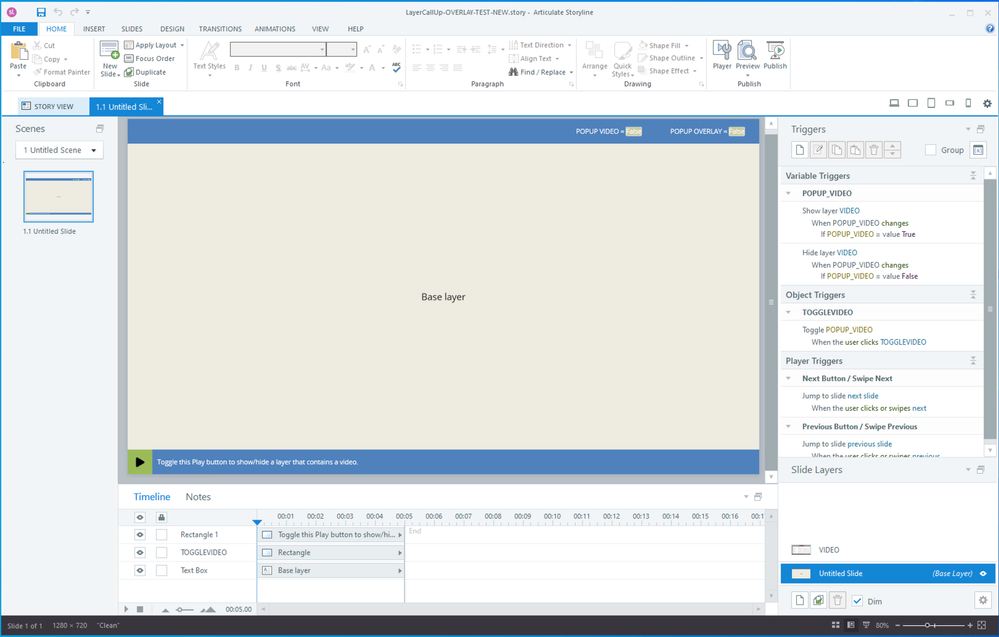The height and width of the screenshot is (637, 999).
Task: Click the STORY VIEW button
Action: (47, 106)
